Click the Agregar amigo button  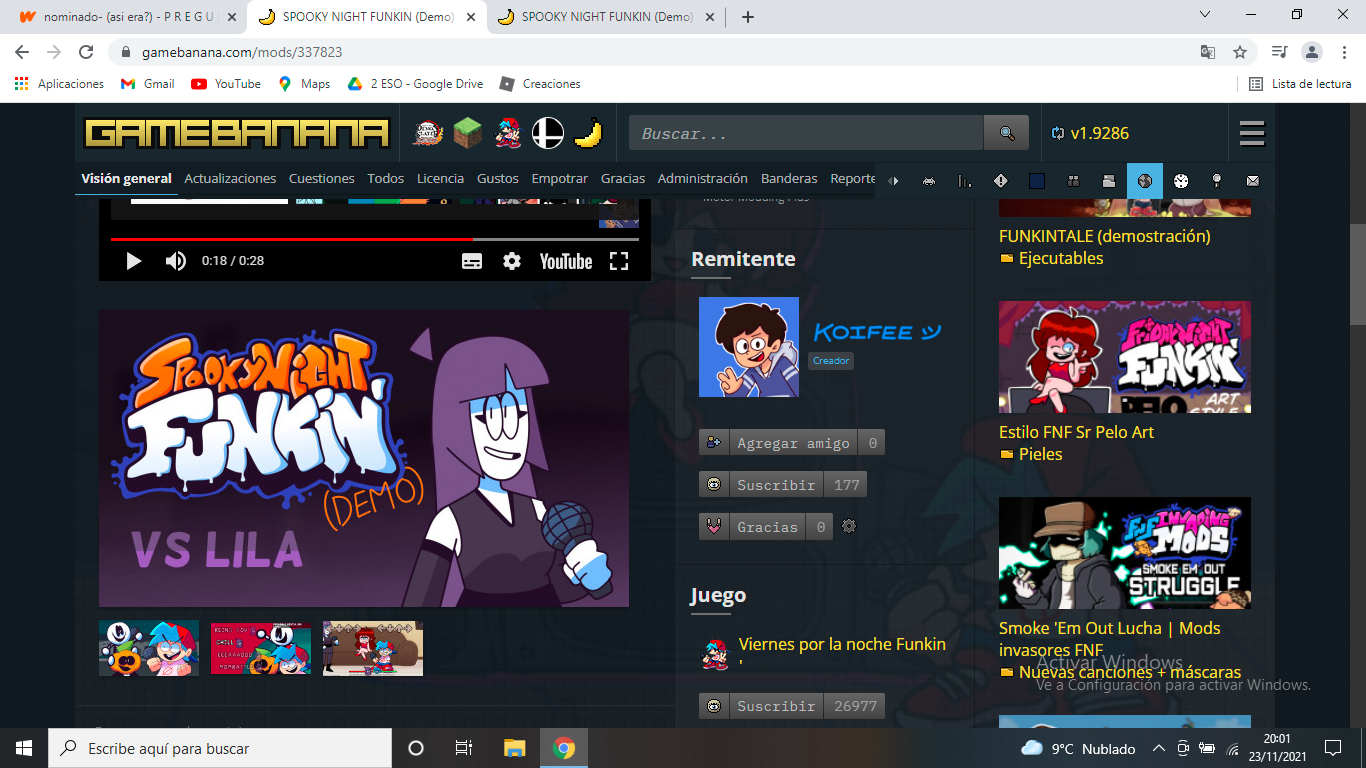point(792,443)
